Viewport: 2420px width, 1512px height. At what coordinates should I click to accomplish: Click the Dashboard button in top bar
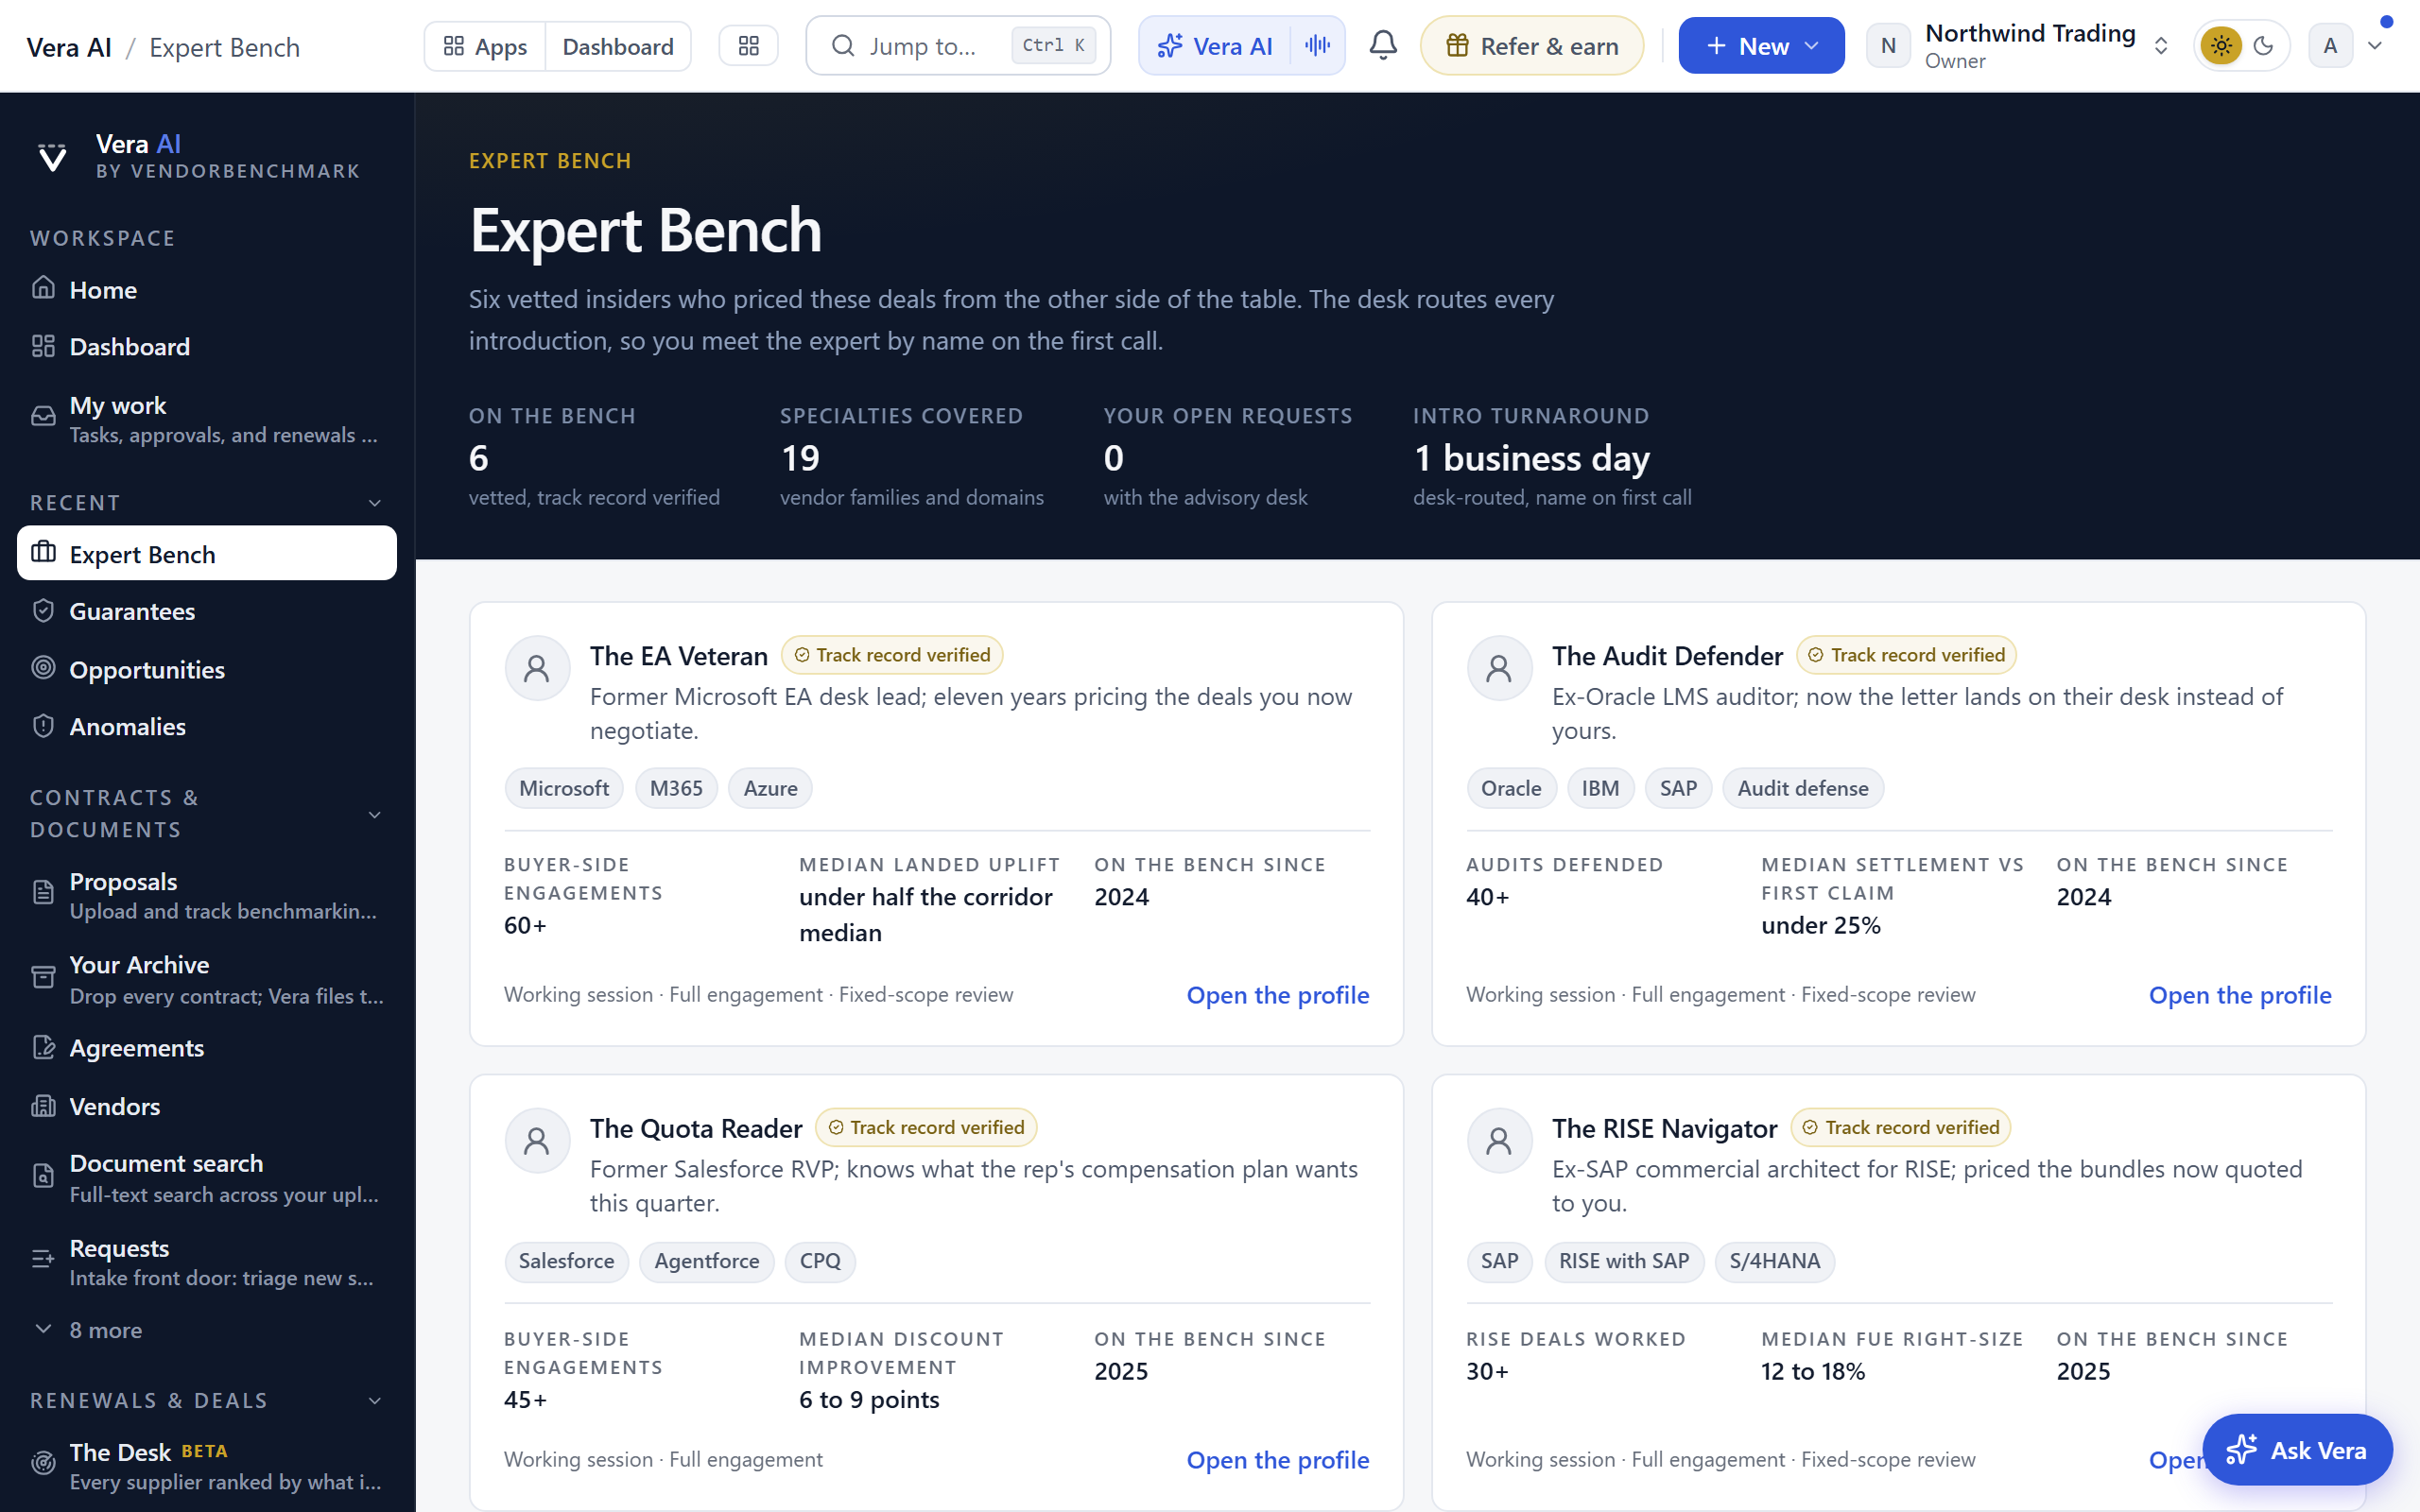(618, 46)
